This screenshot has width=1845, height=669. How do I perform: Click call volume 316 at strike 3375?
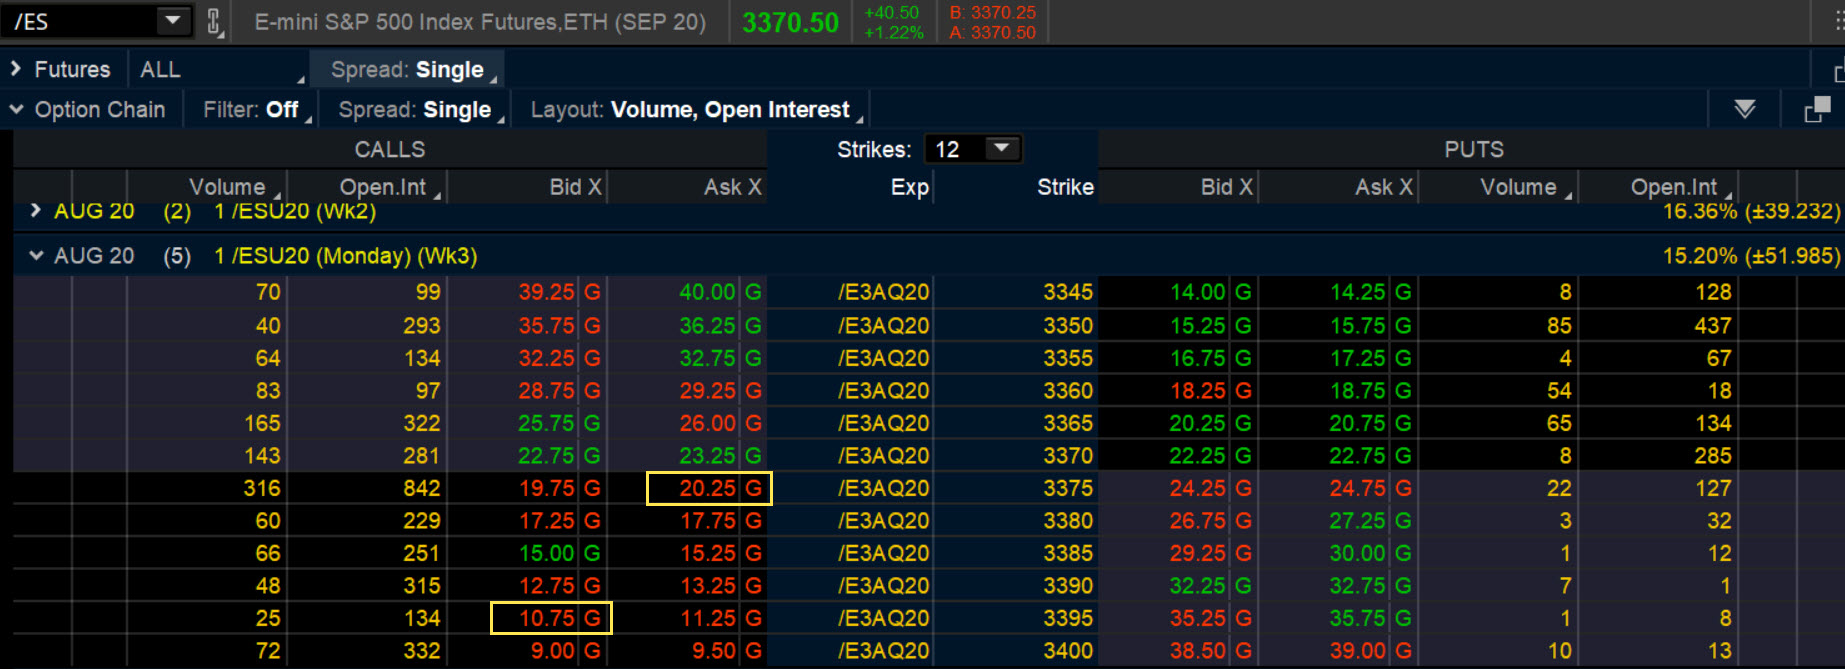point(262,488)
